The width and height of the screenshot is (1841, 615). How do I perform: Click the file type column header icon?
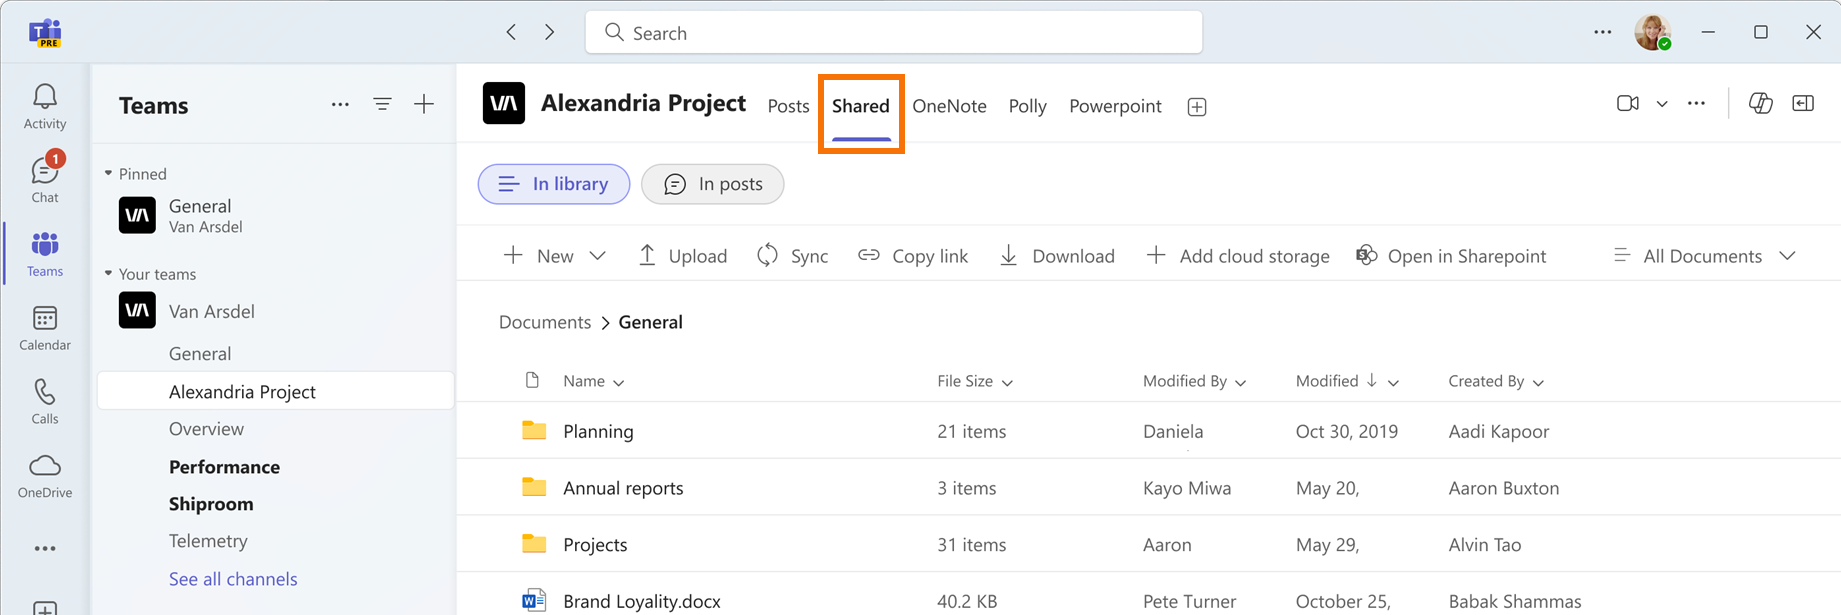point(532,380)
